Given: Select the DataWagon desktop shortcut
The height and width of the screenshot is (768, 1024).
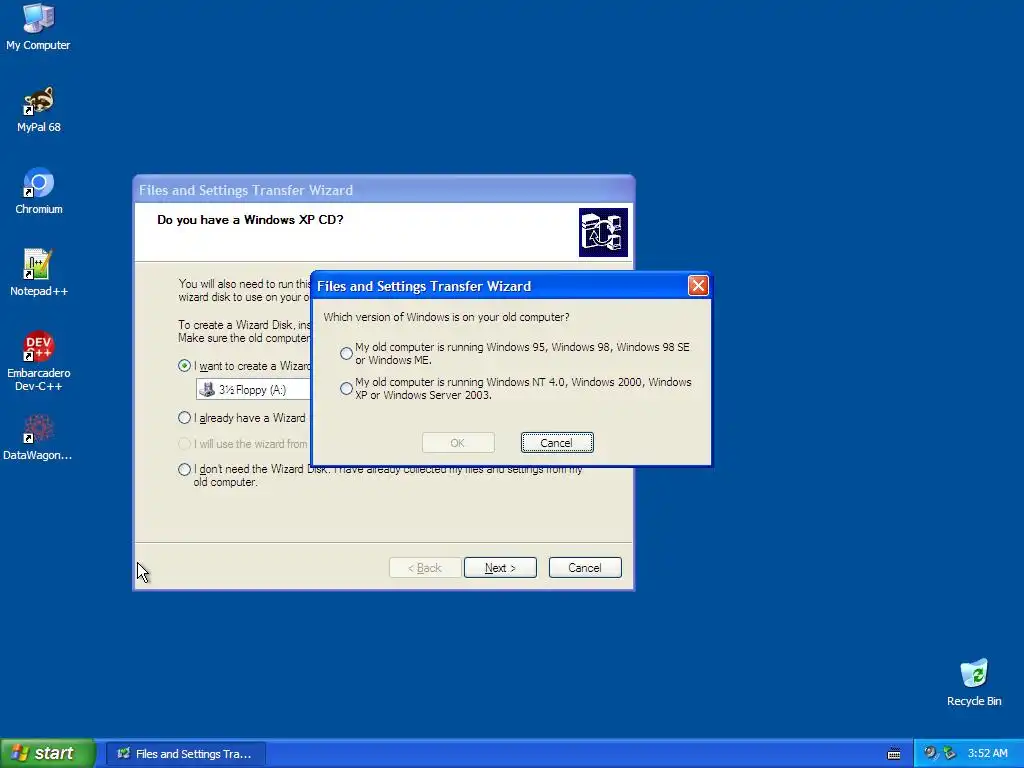Looking at the screenshot, I should coord(38,437).
